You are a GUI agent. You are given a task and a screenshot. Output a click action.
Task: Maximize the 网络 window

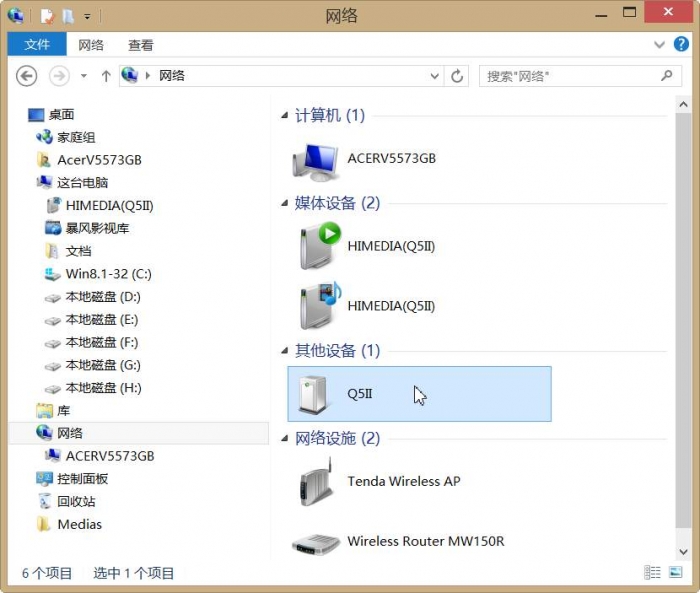629,13
